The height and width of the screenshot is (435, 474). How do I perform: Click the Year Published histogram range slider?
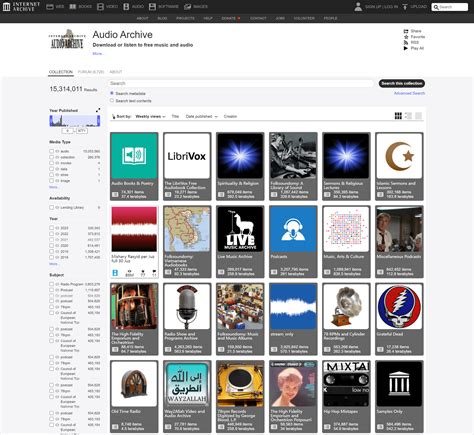(75, 121)
